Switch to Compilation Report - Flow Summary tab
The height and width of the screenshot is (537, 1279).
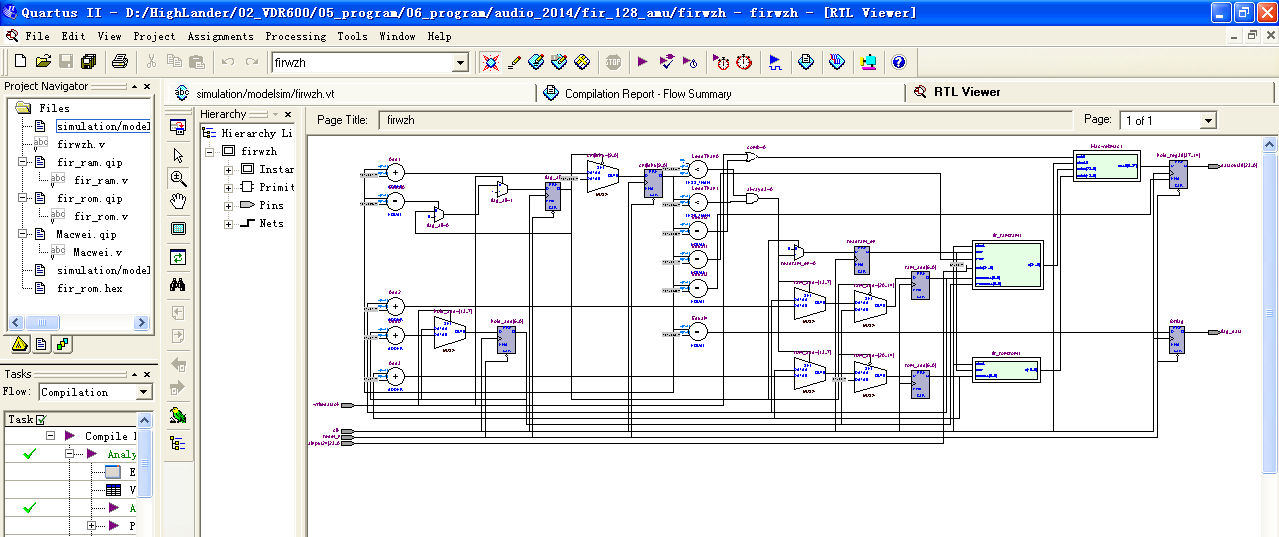(x=647, y=93)
